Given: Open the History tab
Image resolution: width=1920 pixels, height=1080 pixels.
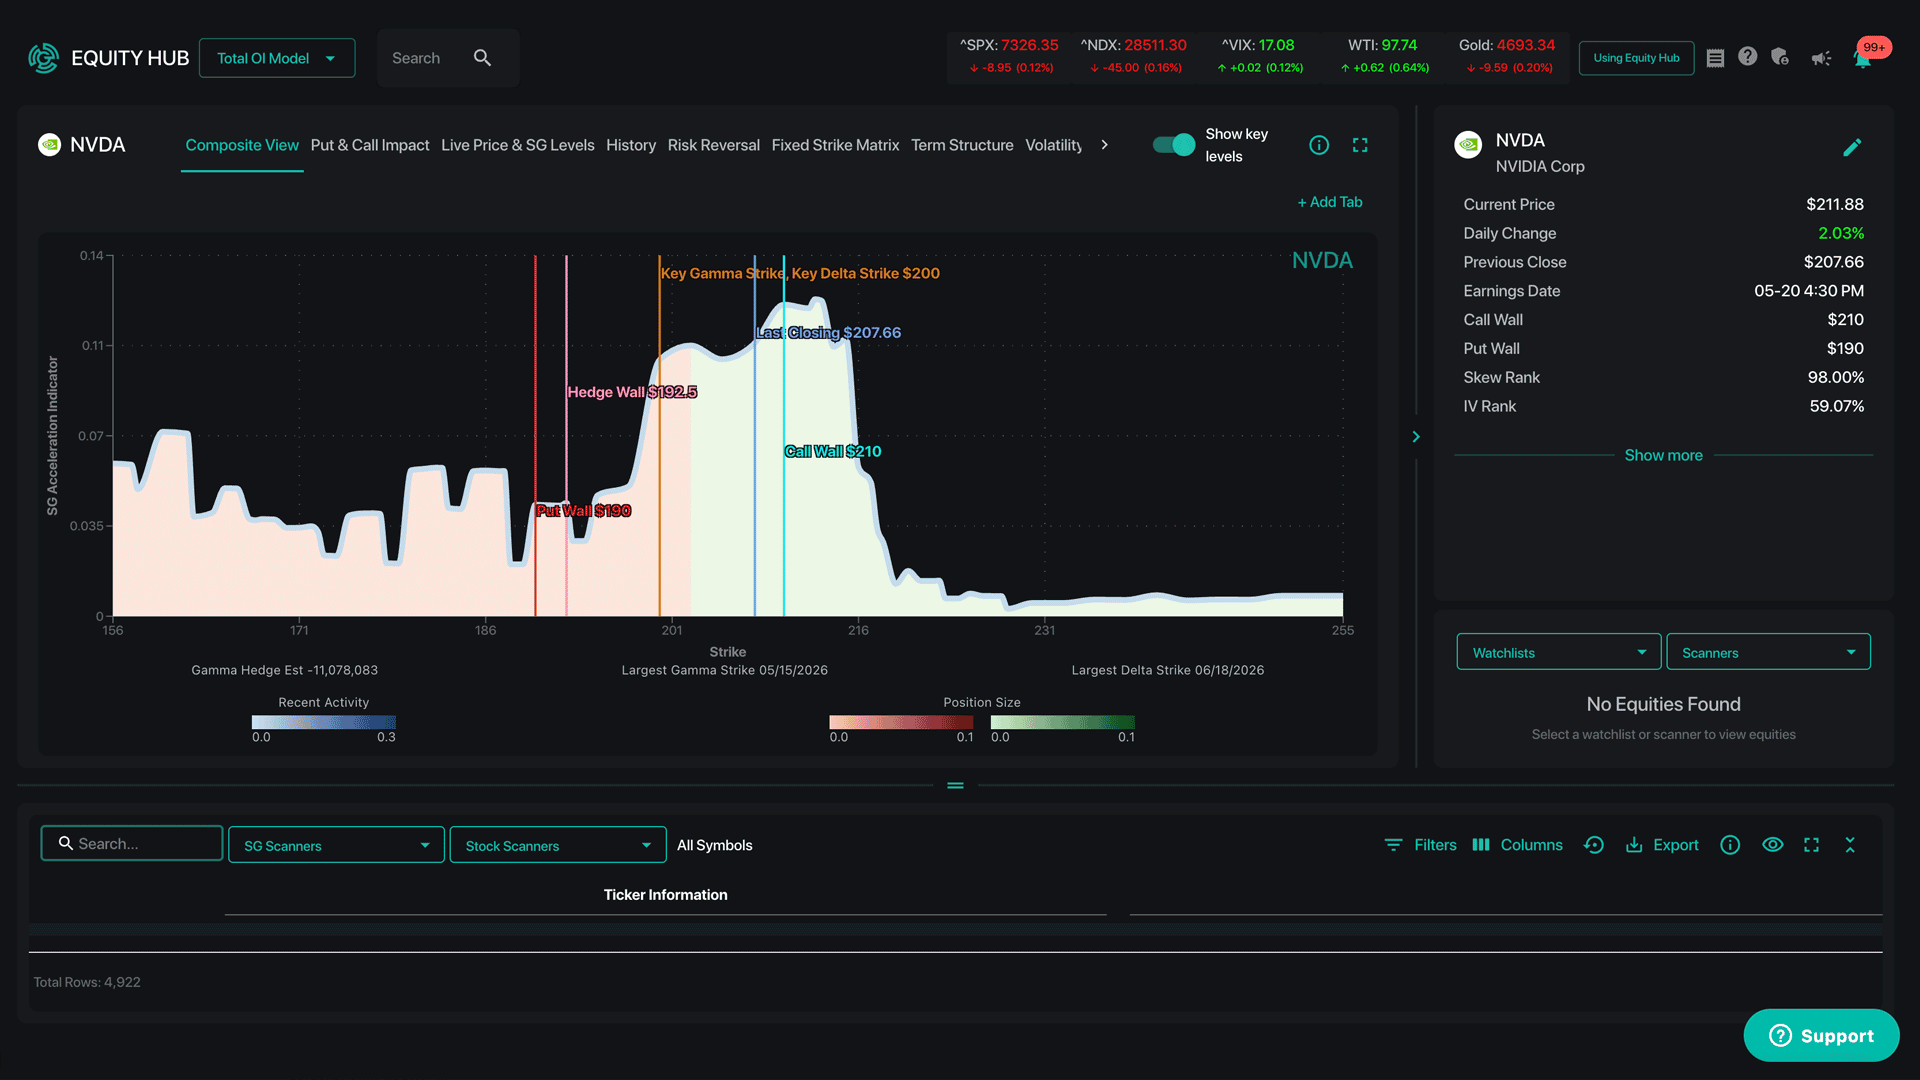Looking at the screenshot, I should [x=631, y=145].
